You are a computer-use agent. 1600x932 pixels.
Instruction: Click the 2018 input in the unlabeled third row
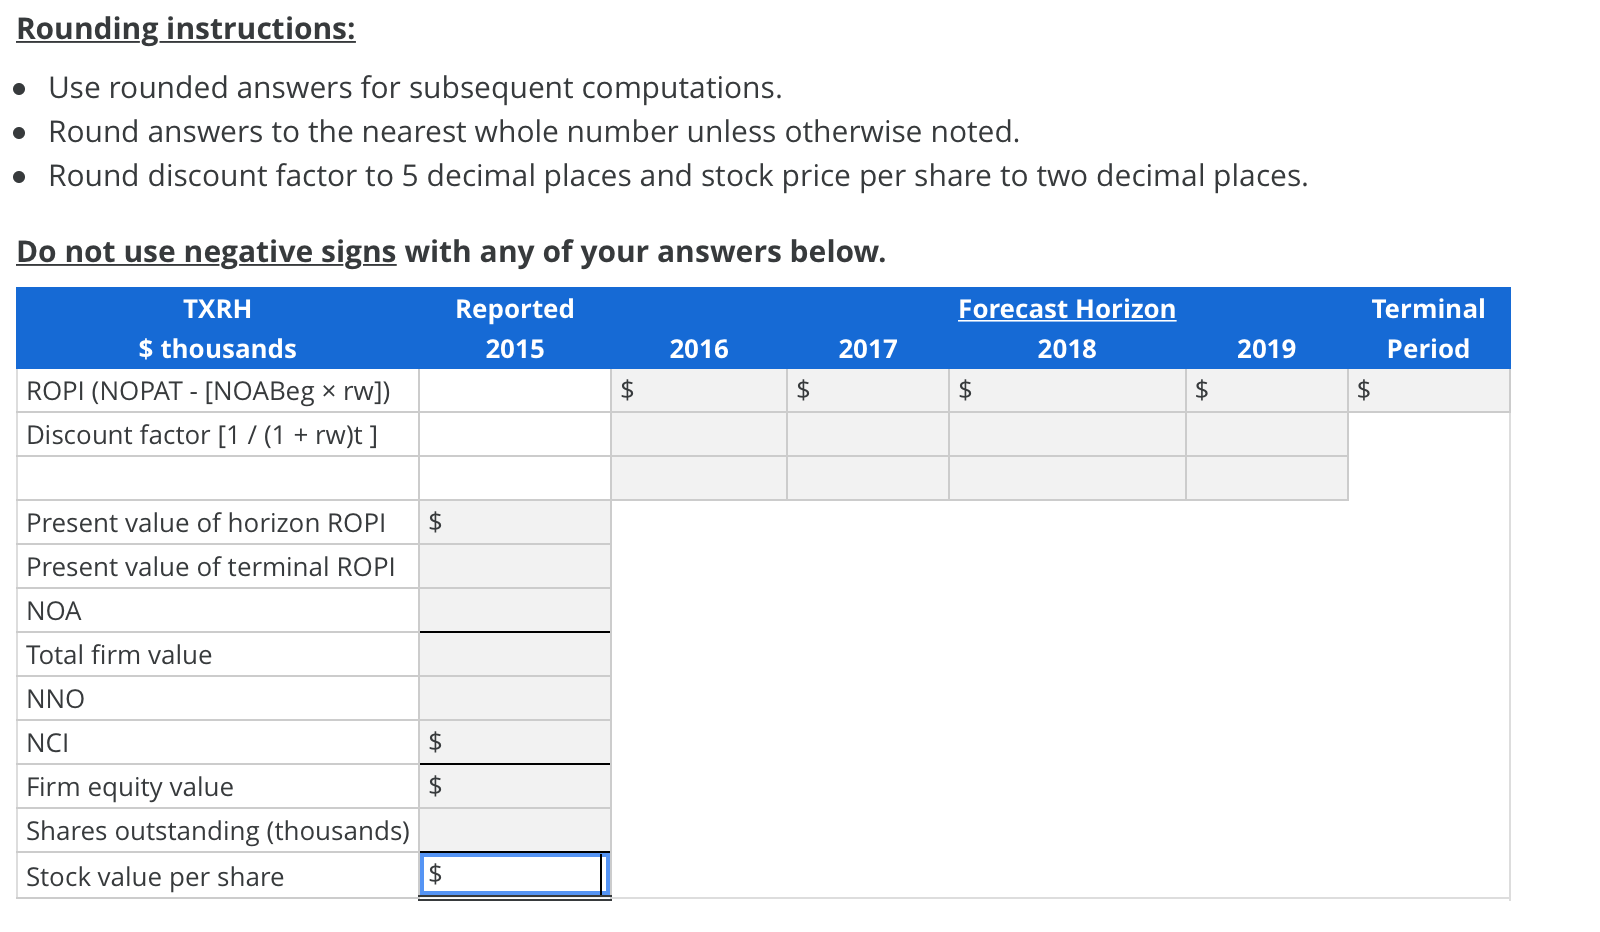click(x=1067, y=479)
